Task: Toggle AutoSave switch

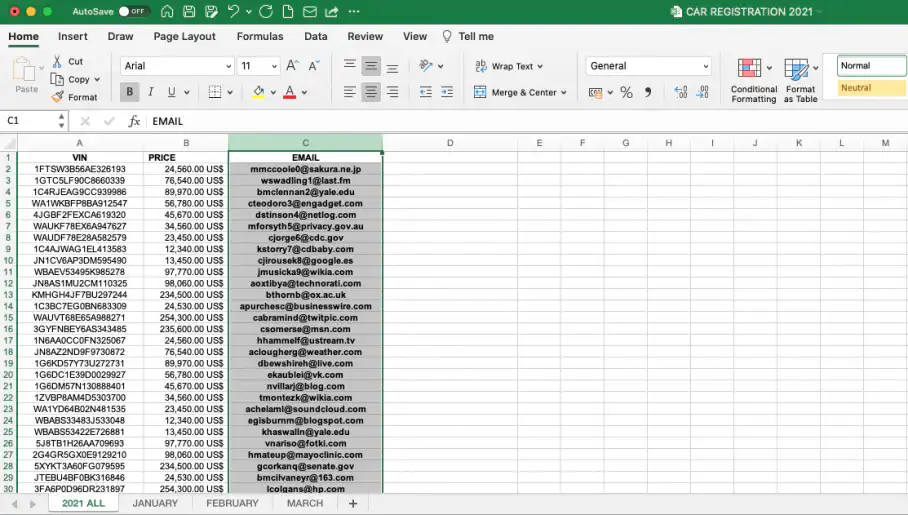Action: 134,12
